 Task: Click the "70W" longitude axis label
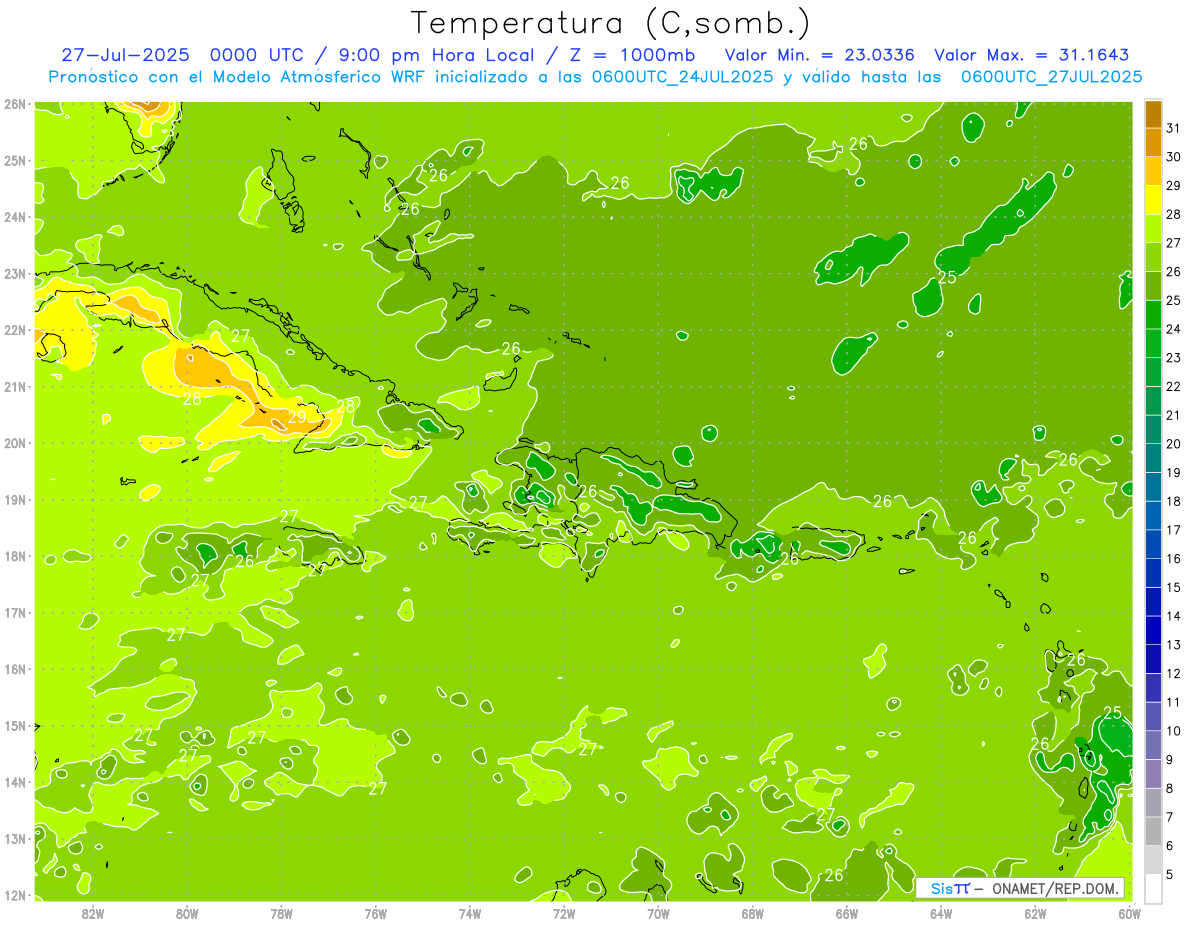658,913
